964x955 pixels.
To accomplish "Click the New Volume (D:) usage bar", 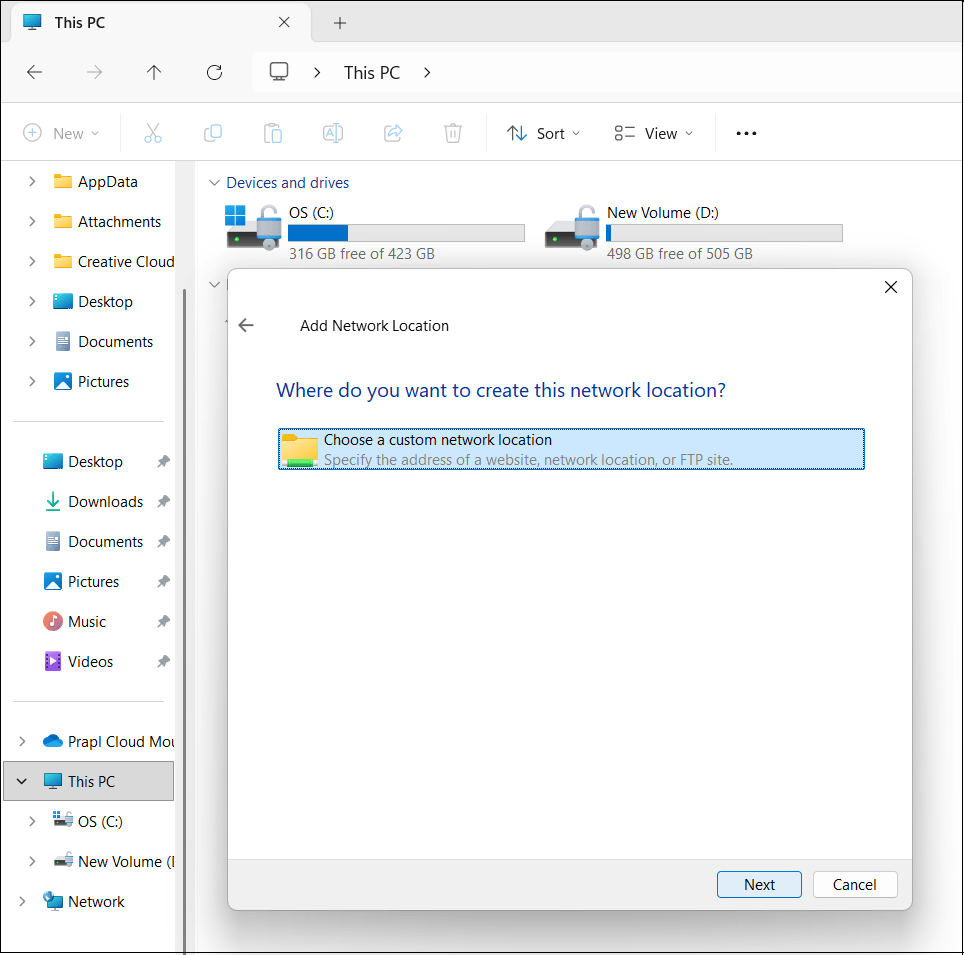I will point(724,233).
